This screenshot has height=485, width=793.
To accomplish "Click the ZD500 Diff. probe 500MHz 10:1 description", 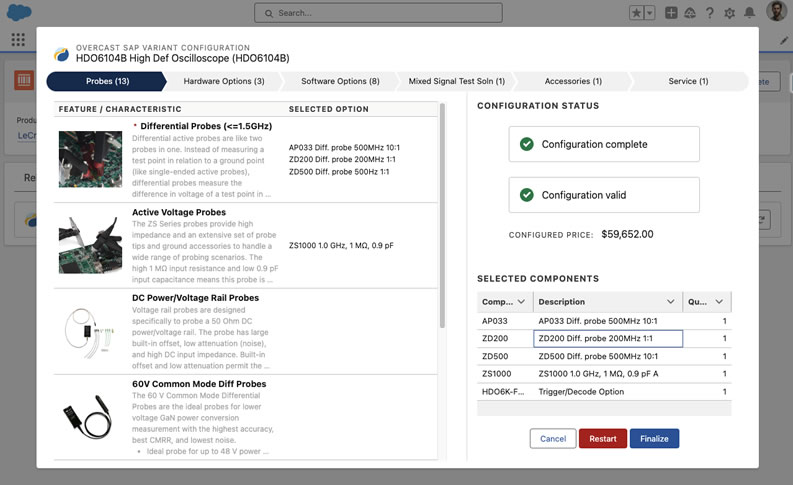I will point(598,356).
